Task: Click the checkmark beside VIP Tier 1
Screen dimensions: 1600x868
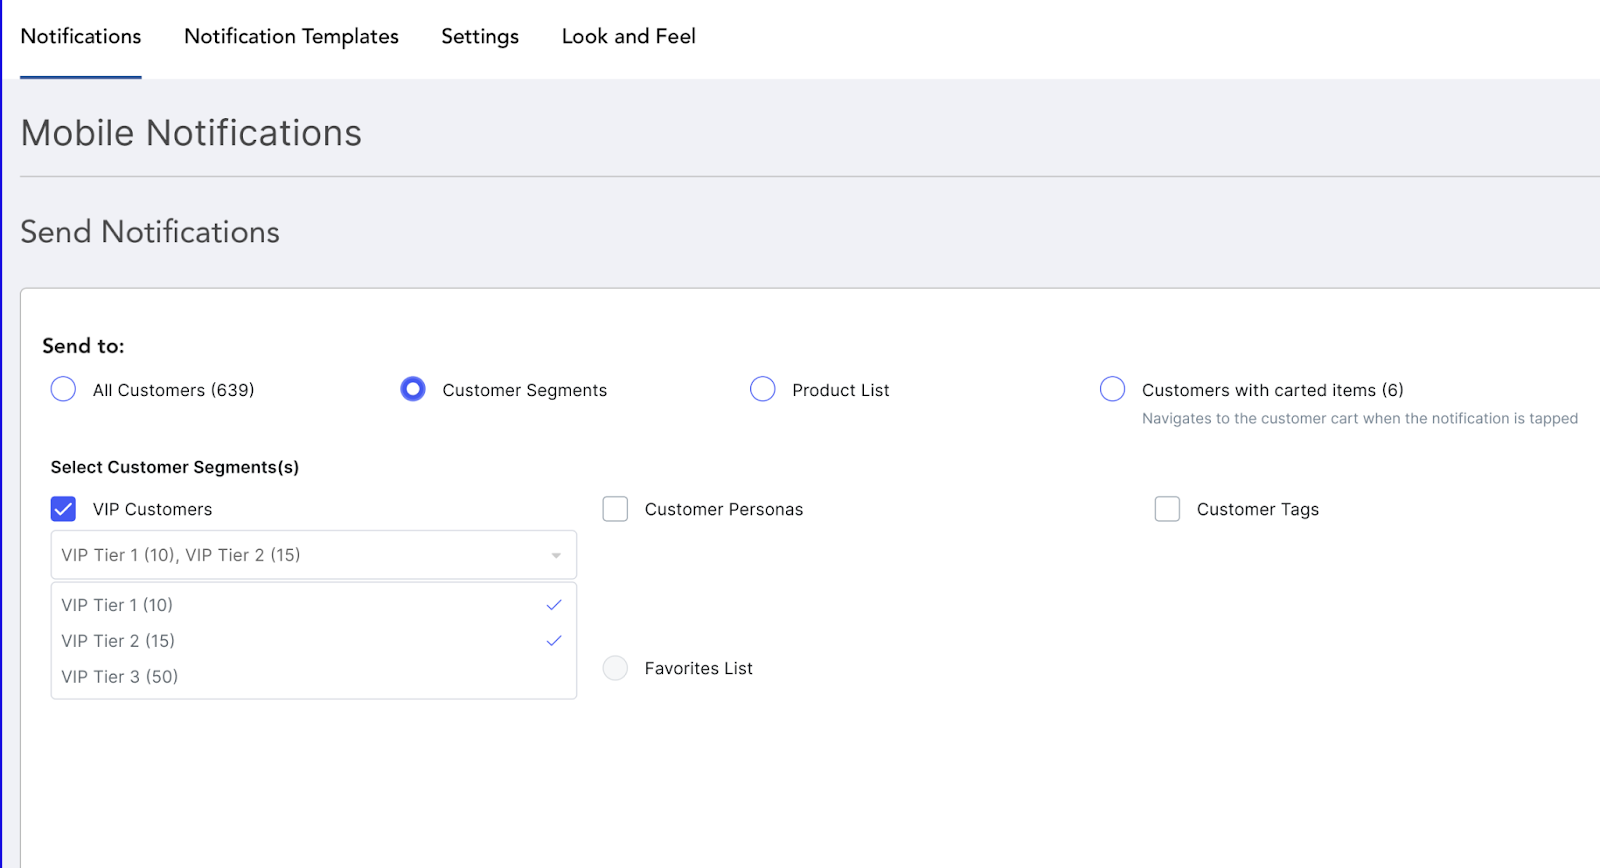Action: [x=554, y=605]
